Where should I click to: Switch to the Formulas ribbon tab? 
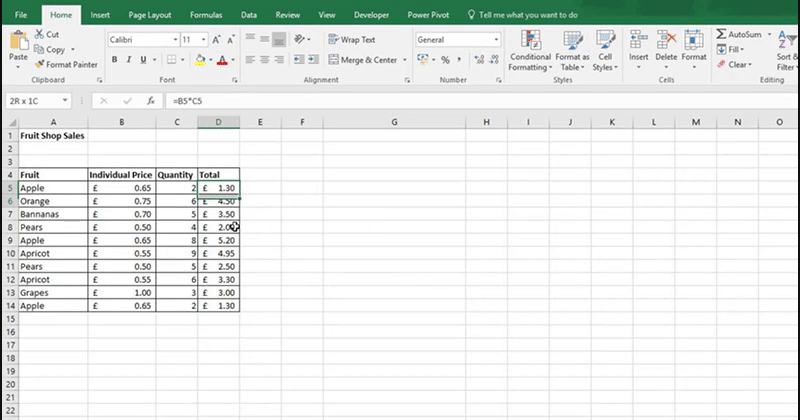coord(207,16)
